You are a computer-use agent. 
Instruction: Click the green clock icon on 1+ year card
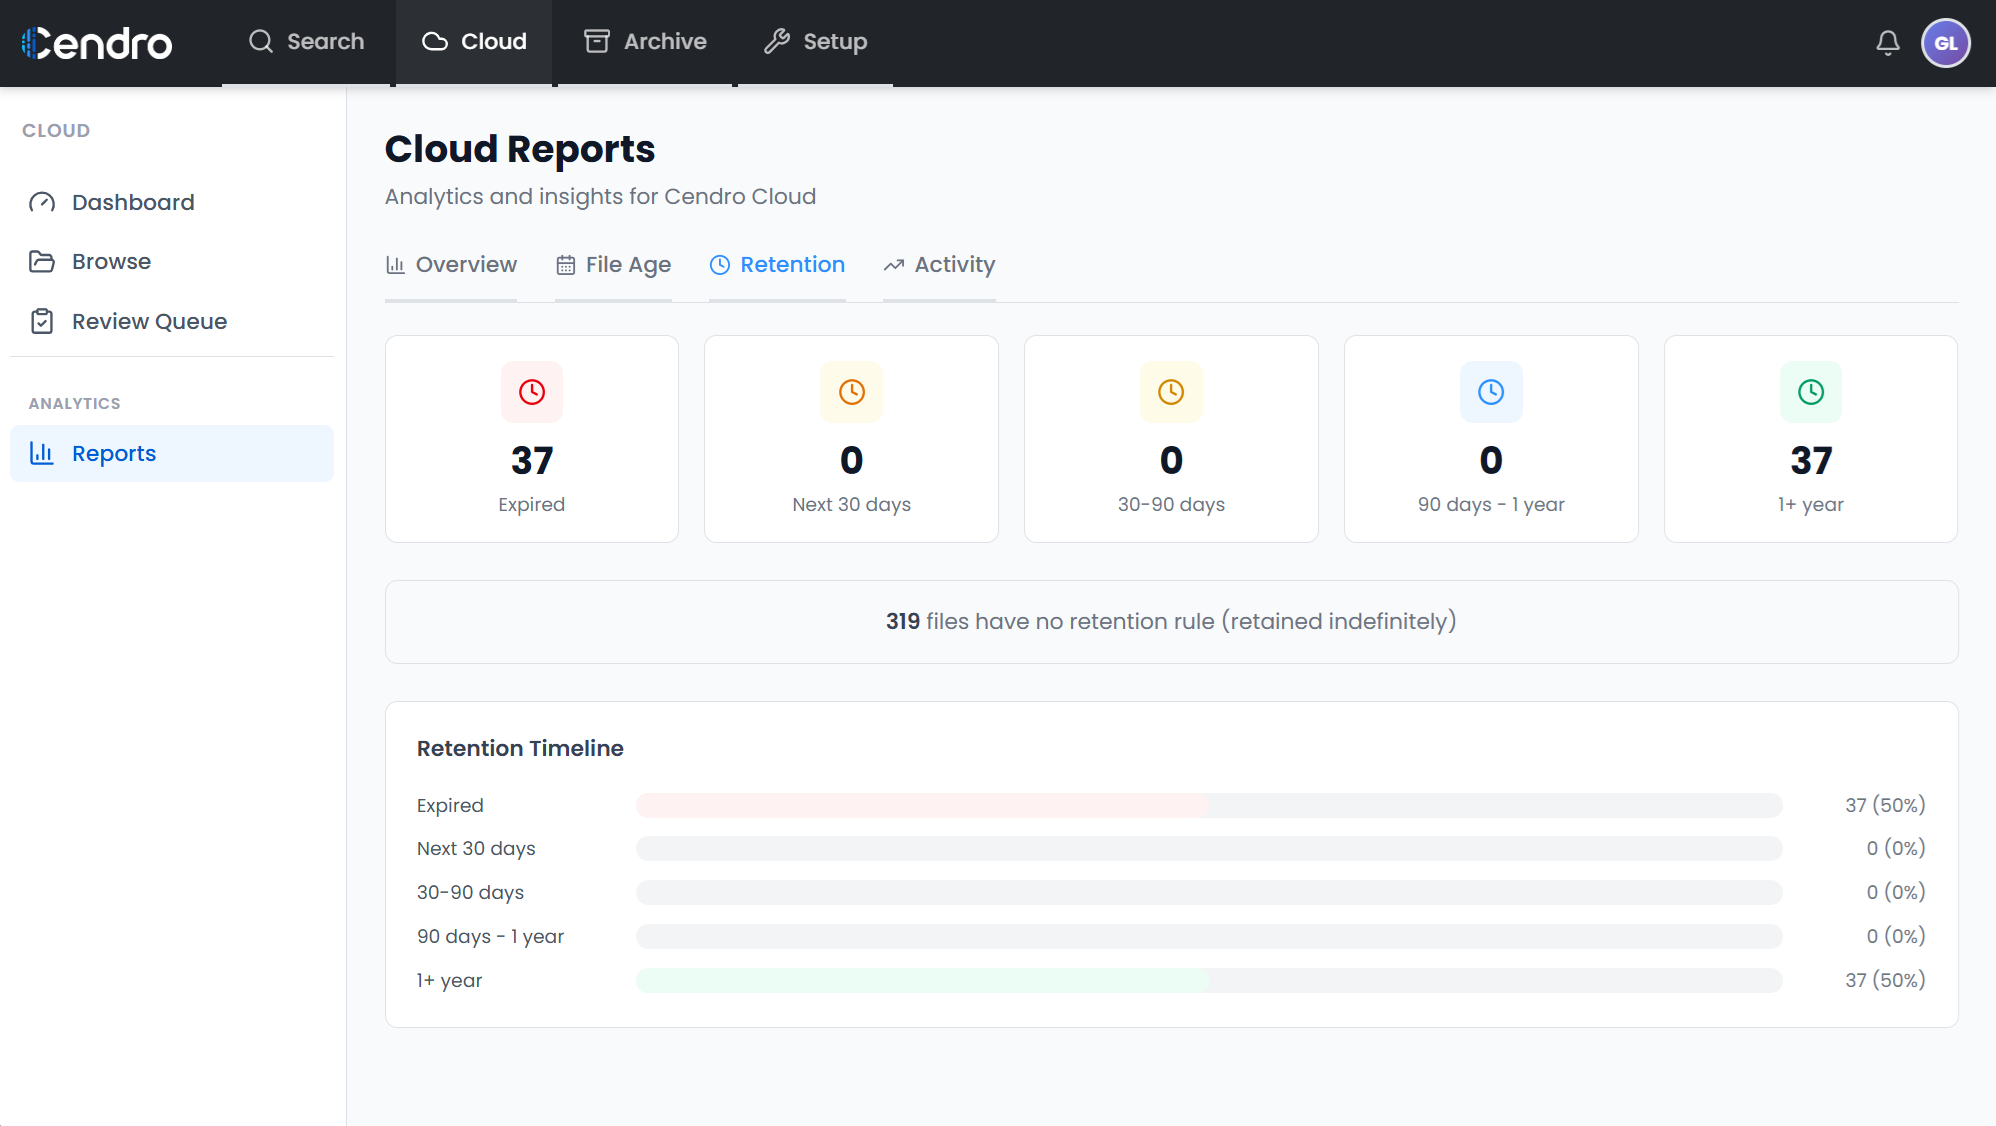pyautogui.click(x=1811, y=392)
